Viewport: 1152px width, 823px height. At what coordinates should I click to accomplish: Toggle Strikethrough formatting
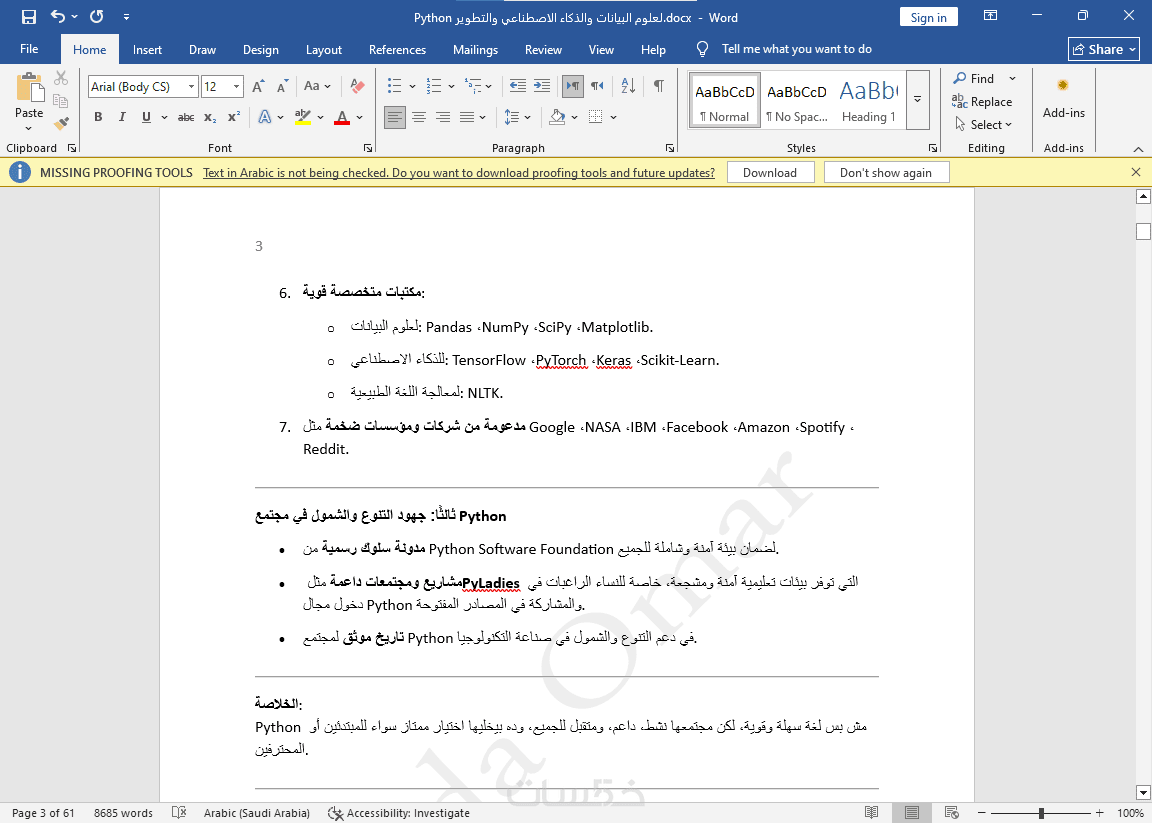tap(186, 117)
